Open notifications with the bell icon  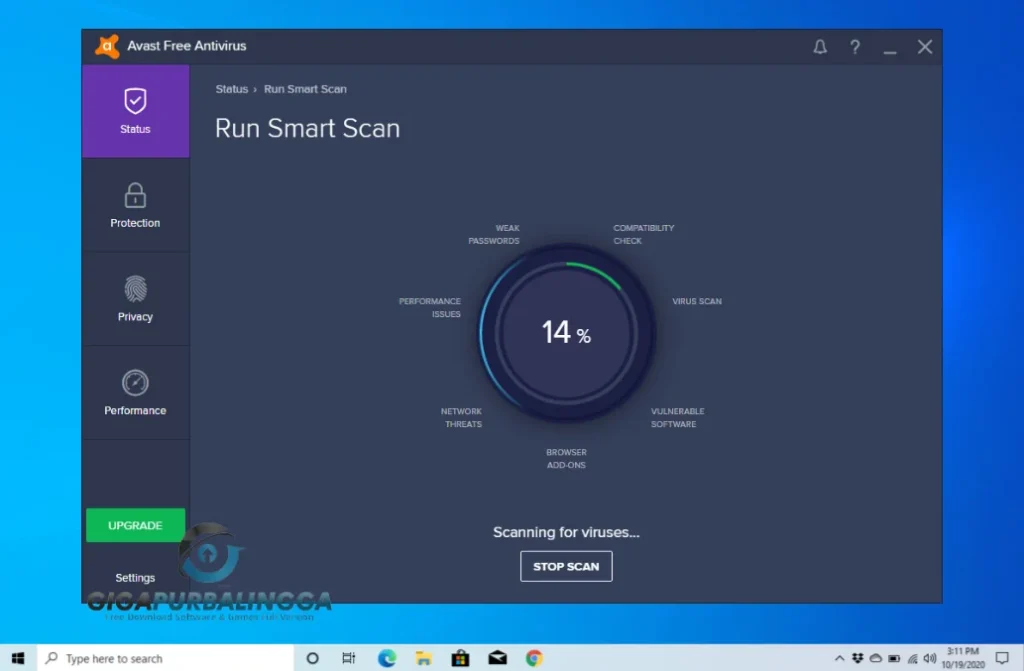point(820,46)
